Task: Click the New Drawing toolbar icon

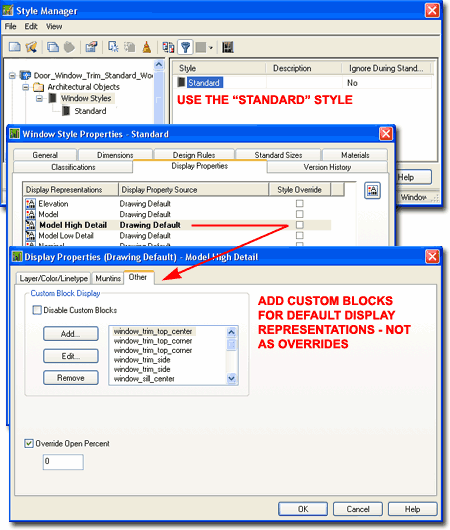Action: 15,47
